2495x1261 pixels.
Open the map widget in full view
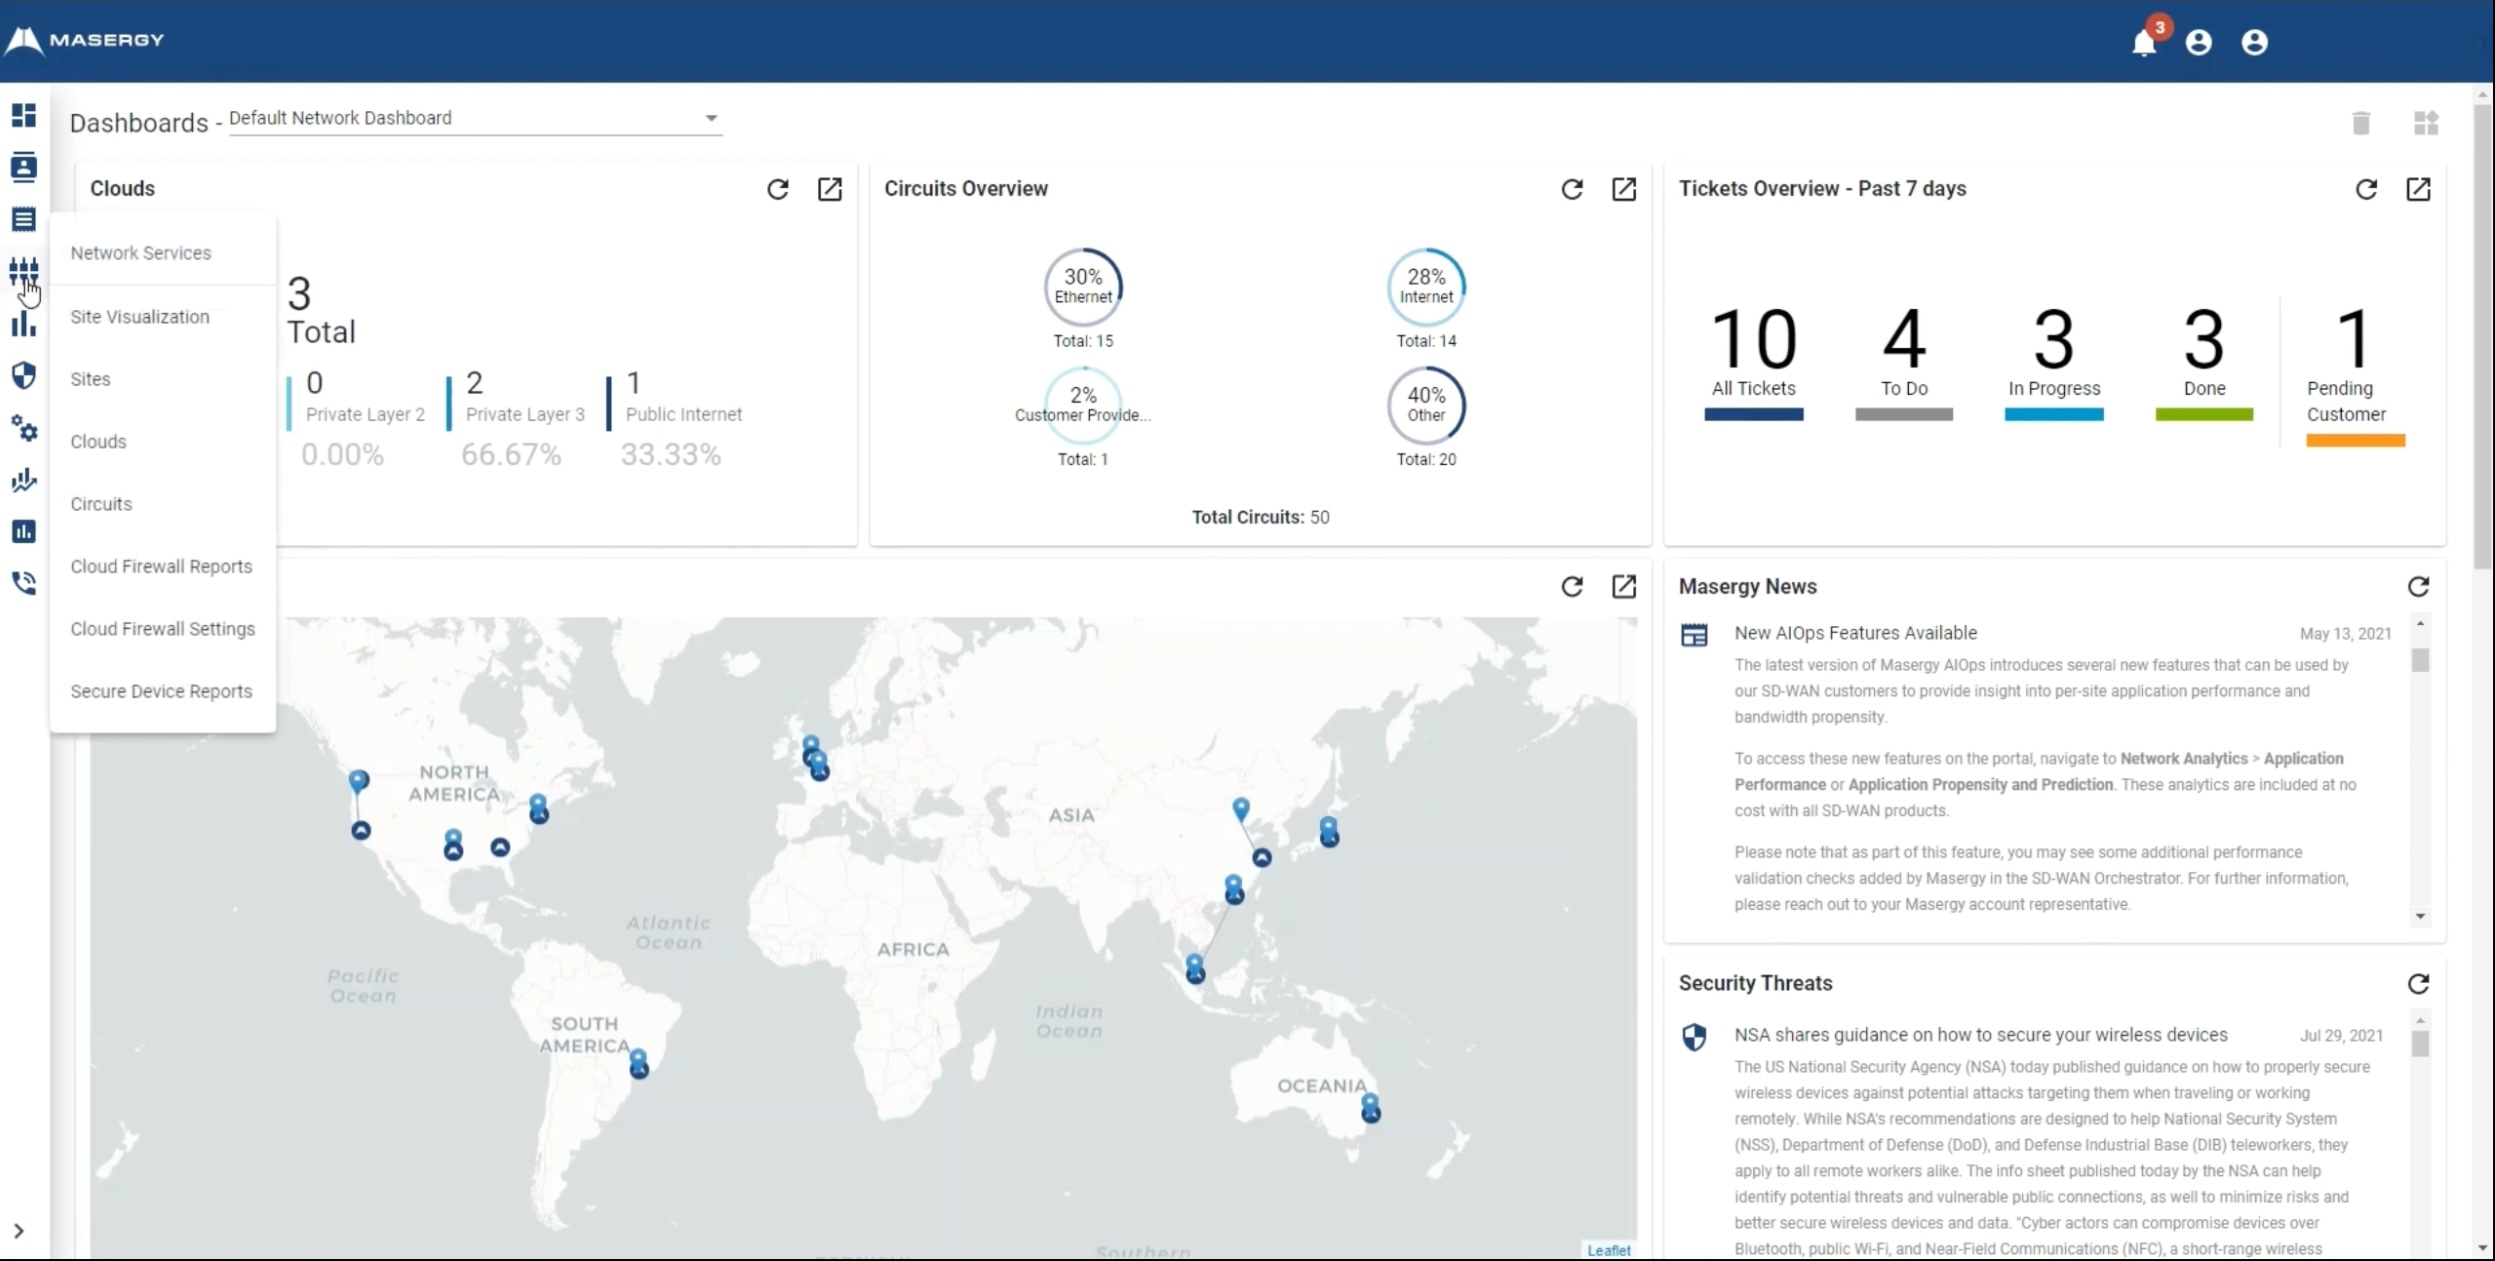point(1624,586)
